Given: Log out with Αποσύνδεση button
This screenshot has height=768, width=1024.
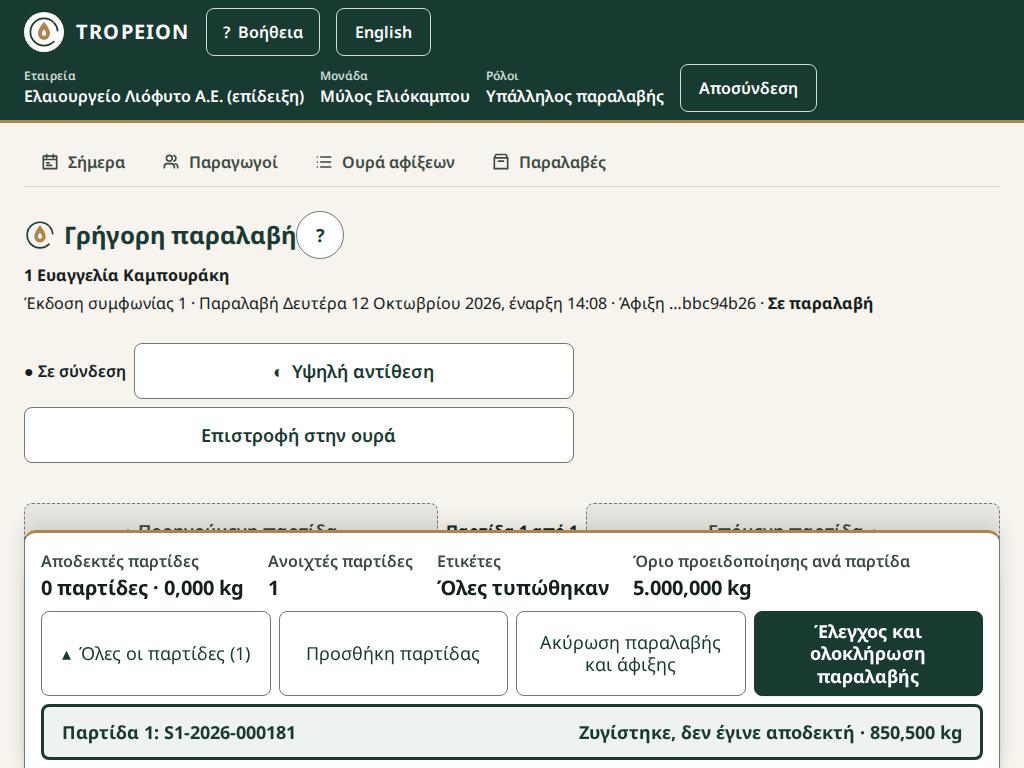Looking at the screenshot, I should point(748,88).
